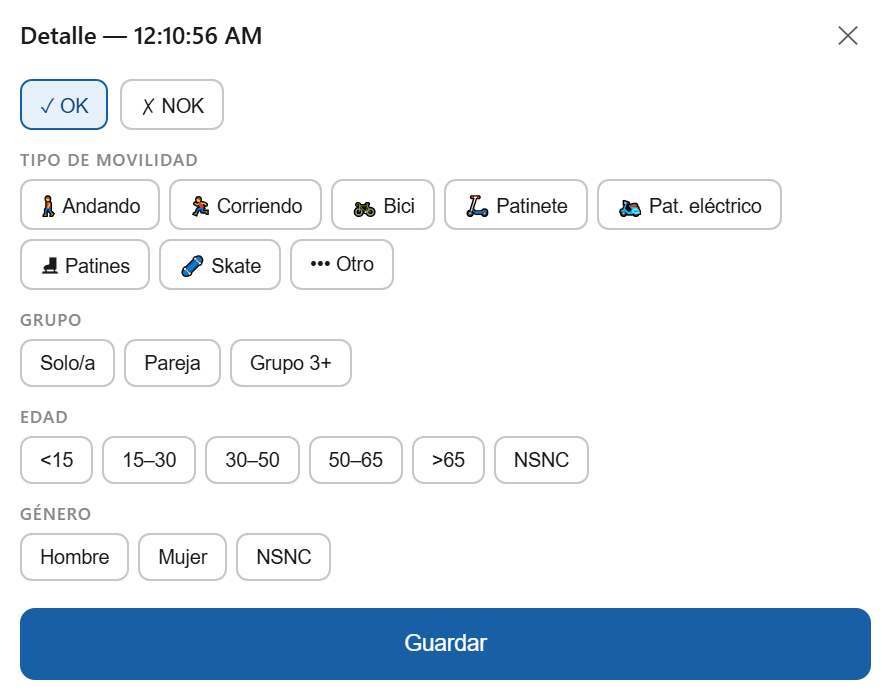Image resolution: width=891 pixels, height=693 pixels.
Task: Mark the detail as NOK
Action: [172, 105]
